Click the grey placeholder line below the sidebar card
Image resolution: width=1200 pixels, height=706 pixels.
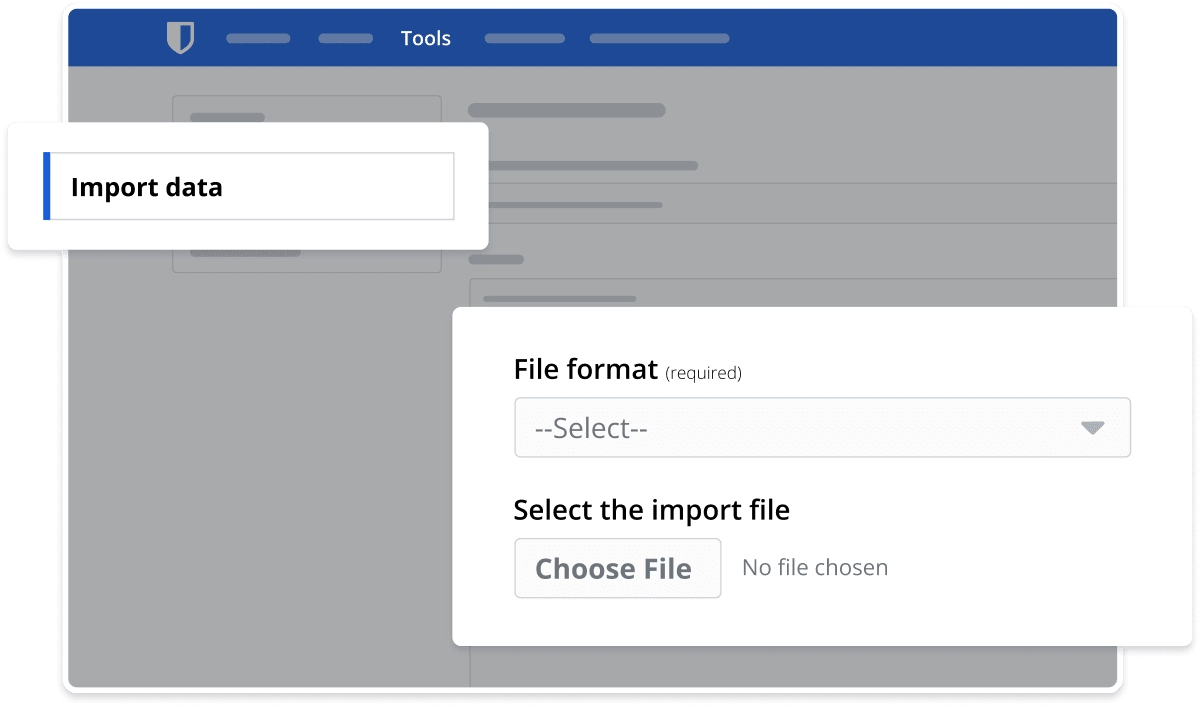[245, 251]
